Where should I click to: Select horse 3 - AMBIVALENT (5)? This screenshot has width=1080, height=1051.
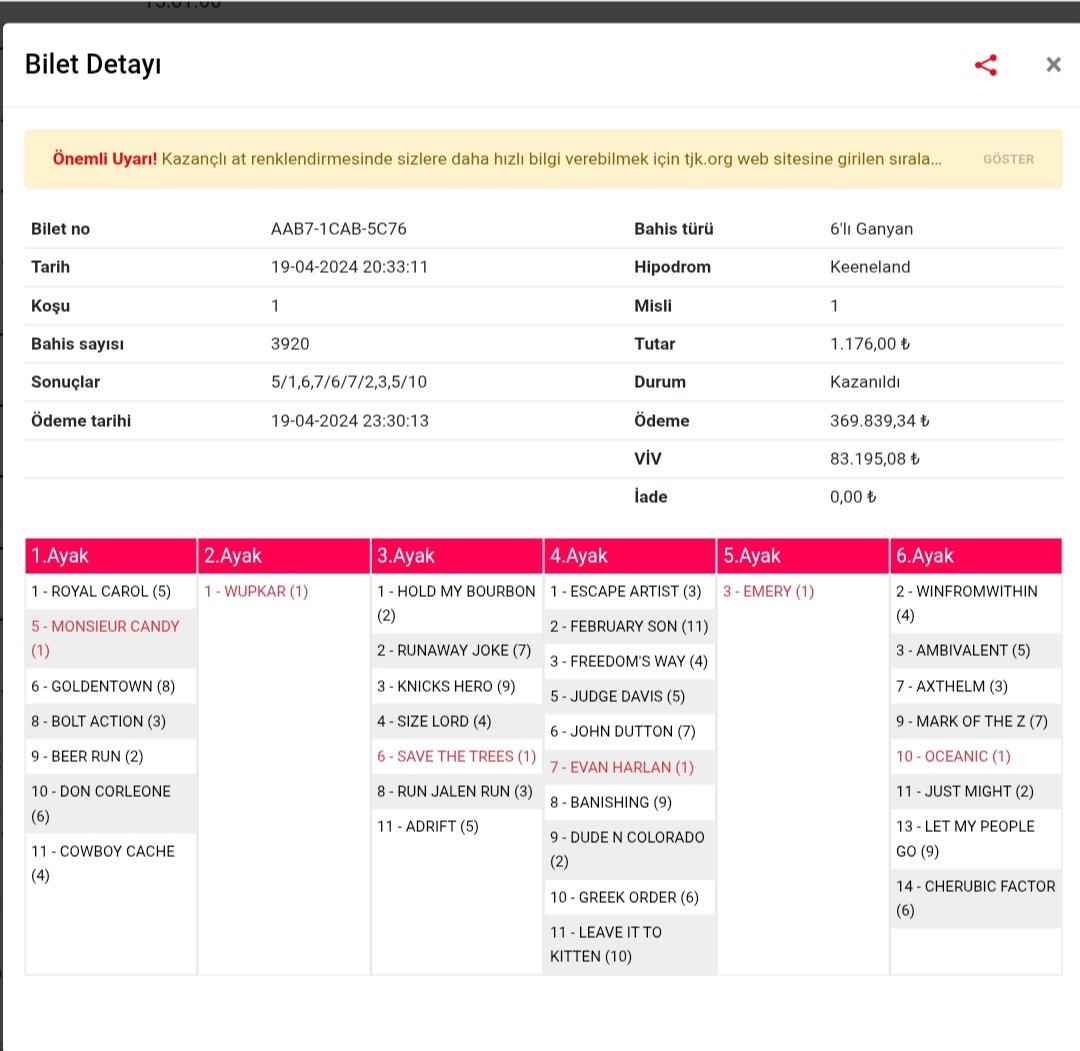[x=975, y=651]
